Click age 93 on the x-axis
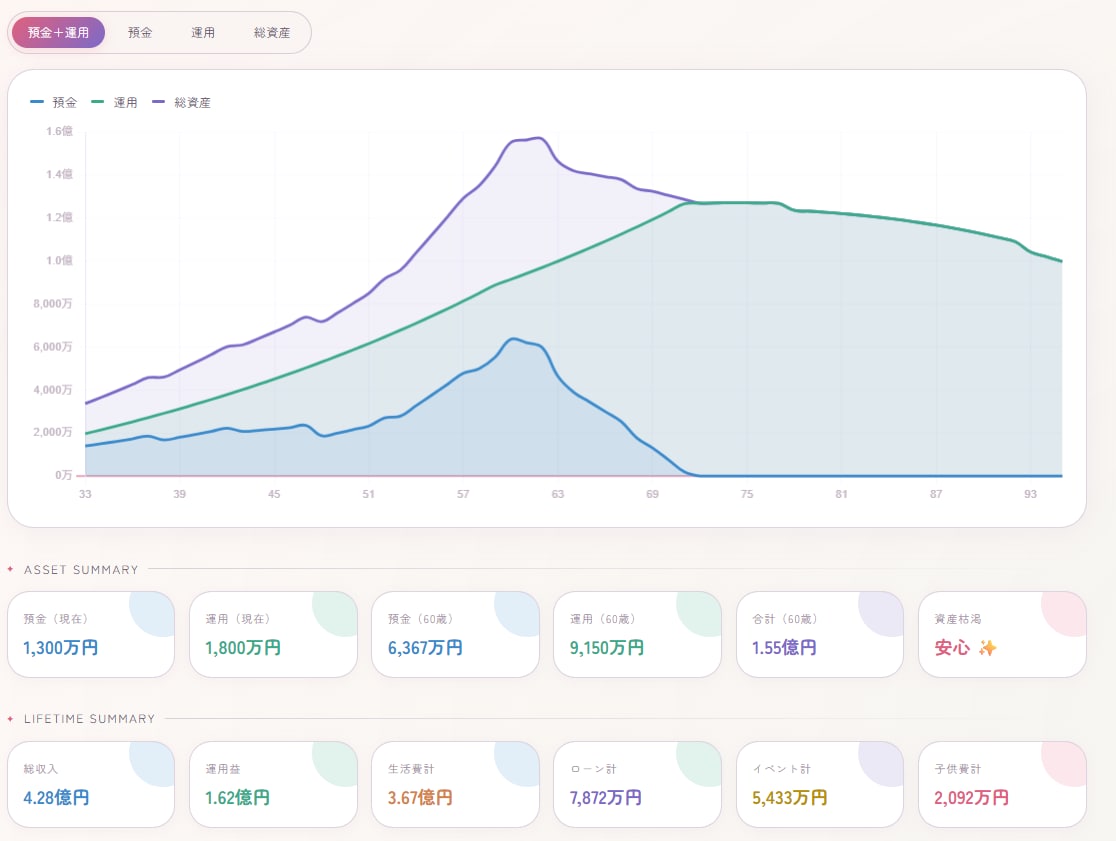 [x=1031, y=494]
